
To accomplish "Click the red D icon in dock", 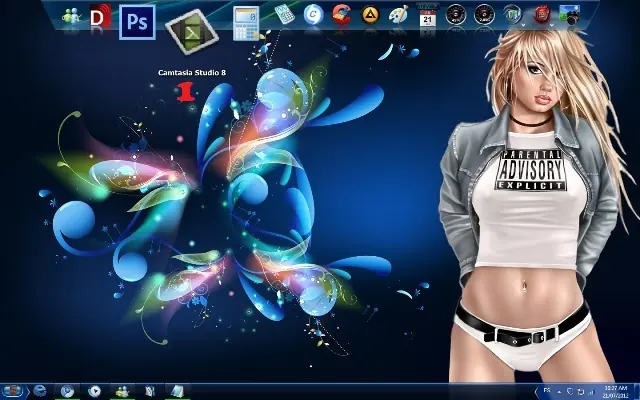I will pyautogui.click(x=100, y=17).
